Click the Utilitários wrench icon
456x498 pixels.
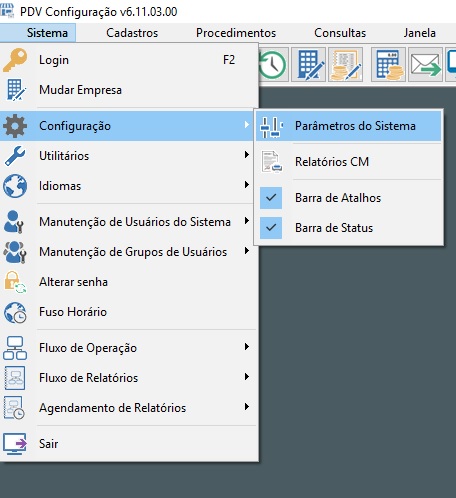pyautogui.click(x=15, y=156)
